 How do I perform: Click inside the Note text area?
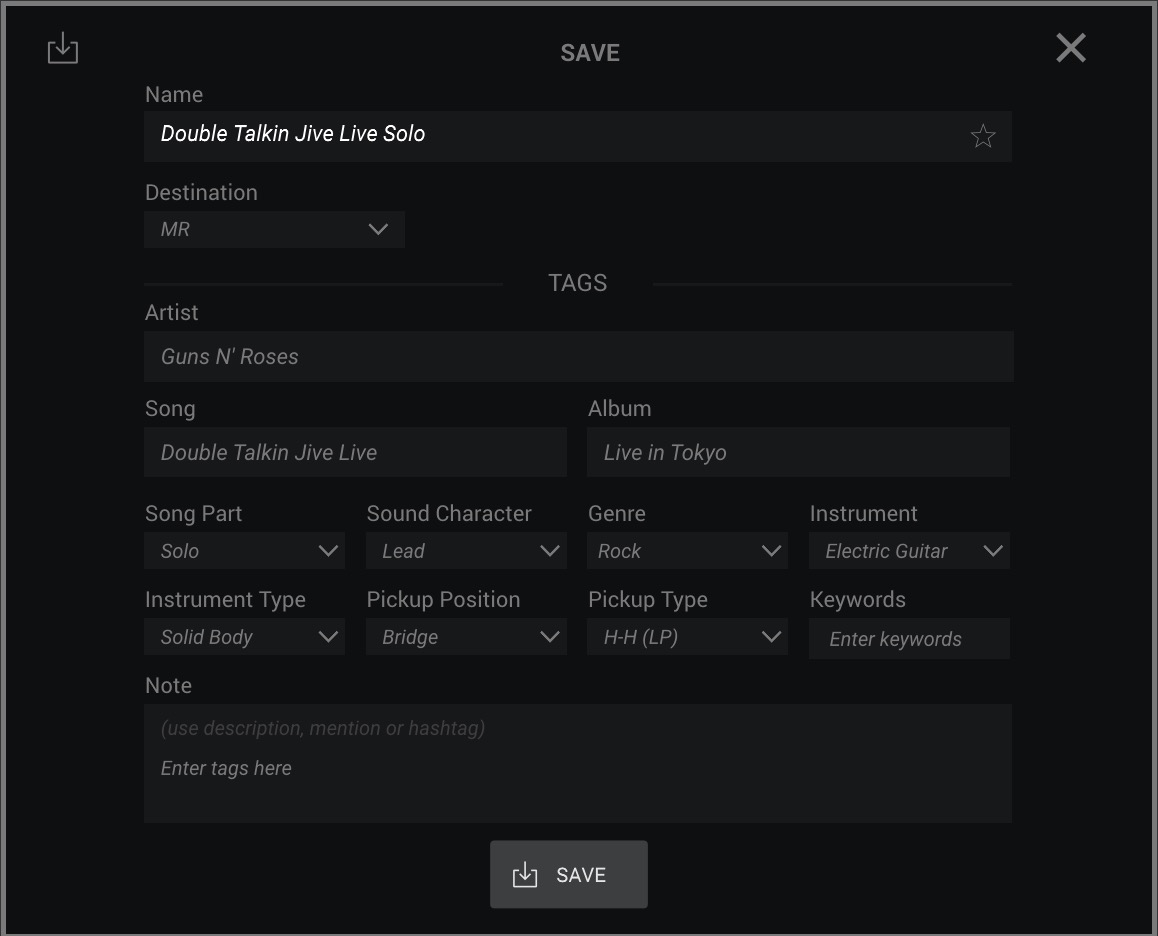pos(578,764)
